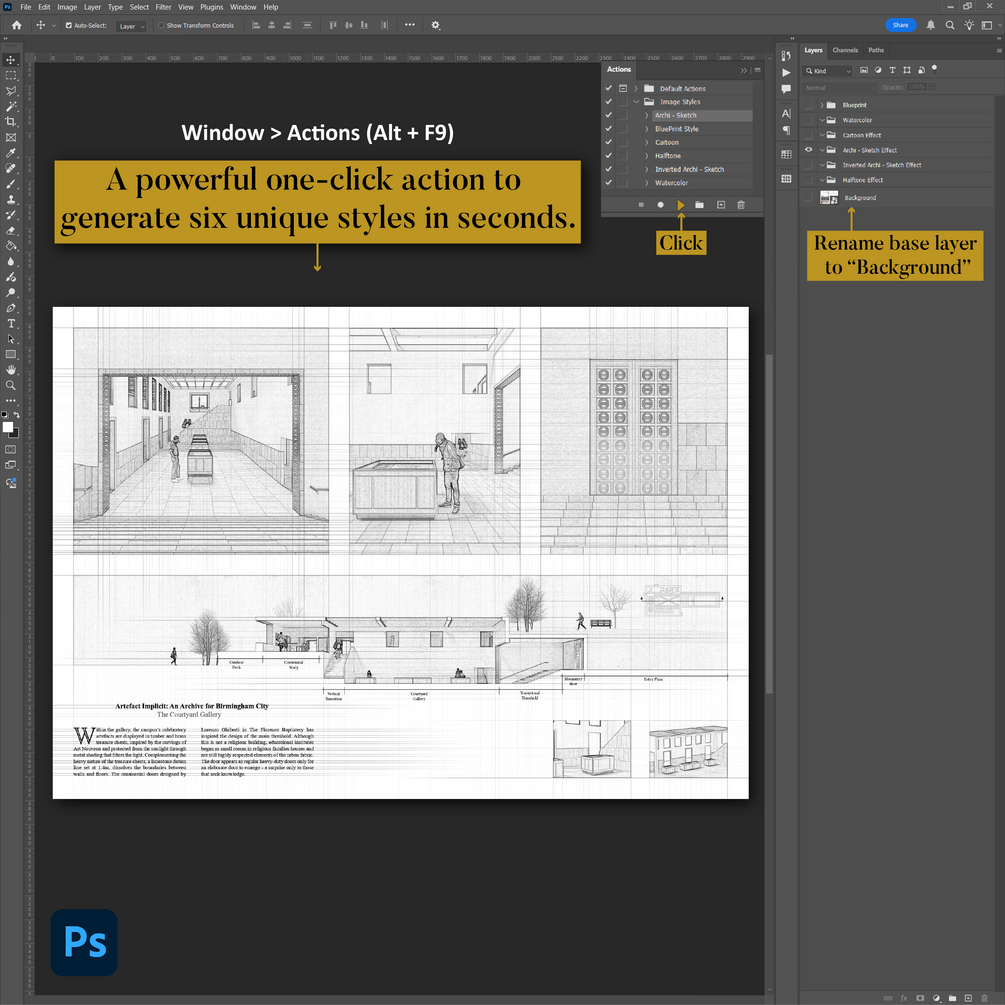Show the Blueprint layer group visibility
The image size is (1005, 1005).
[808, 104]
